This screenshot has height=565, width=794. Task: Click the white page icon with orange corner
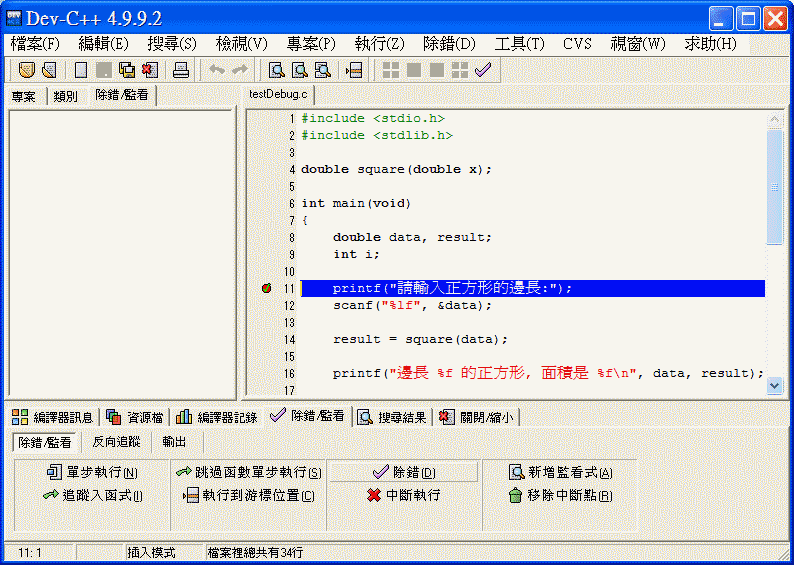click(x=49, y=70)
